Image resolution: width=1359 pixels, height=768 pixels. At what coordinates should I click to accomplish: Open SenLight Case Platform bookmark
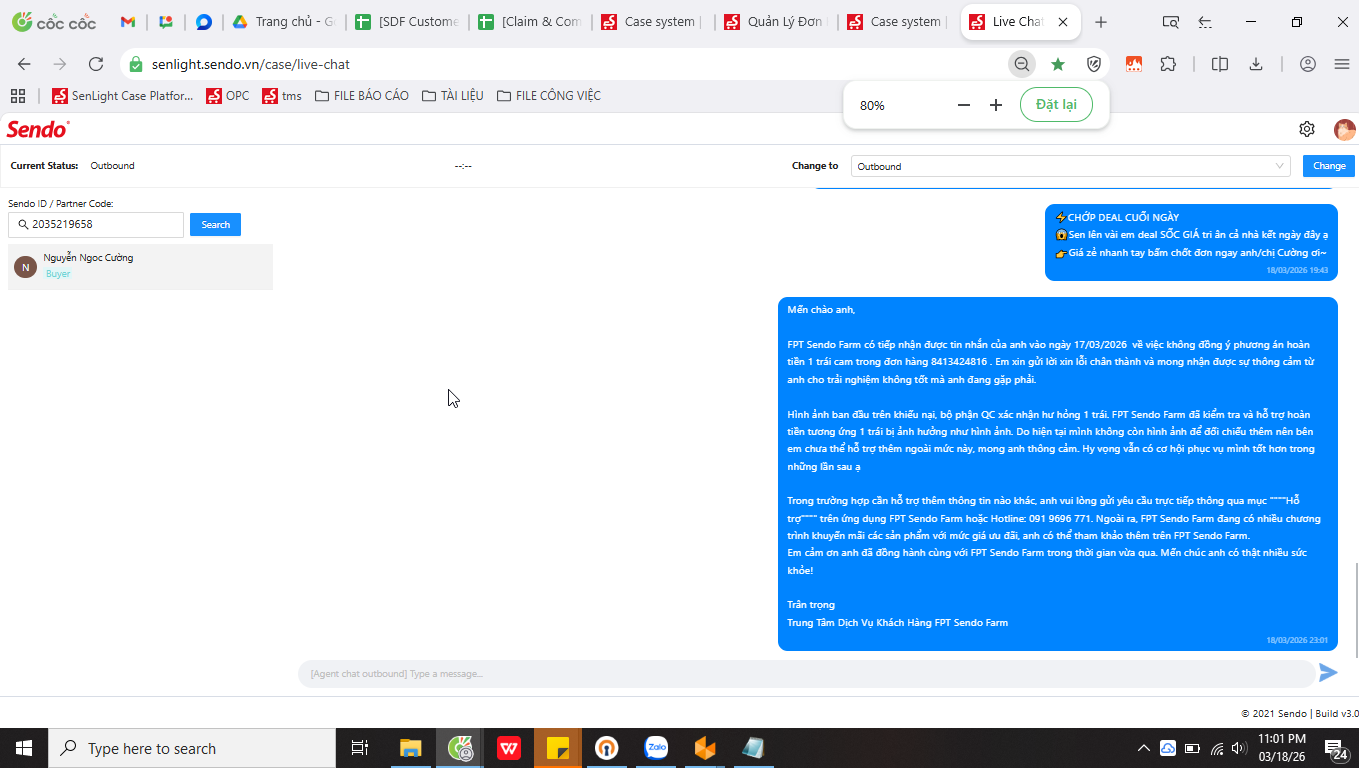coord(123,96)
